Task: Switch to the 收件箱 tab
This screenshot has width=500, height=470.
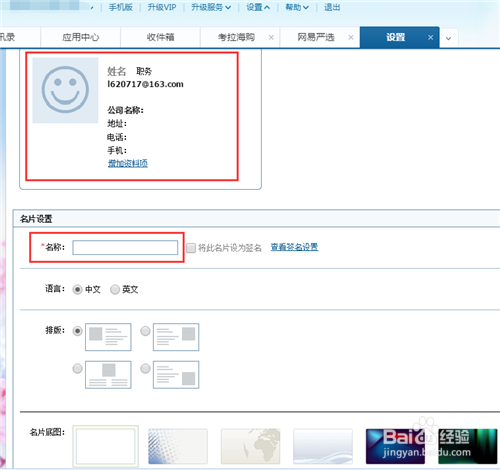Action: pos(160,37)
